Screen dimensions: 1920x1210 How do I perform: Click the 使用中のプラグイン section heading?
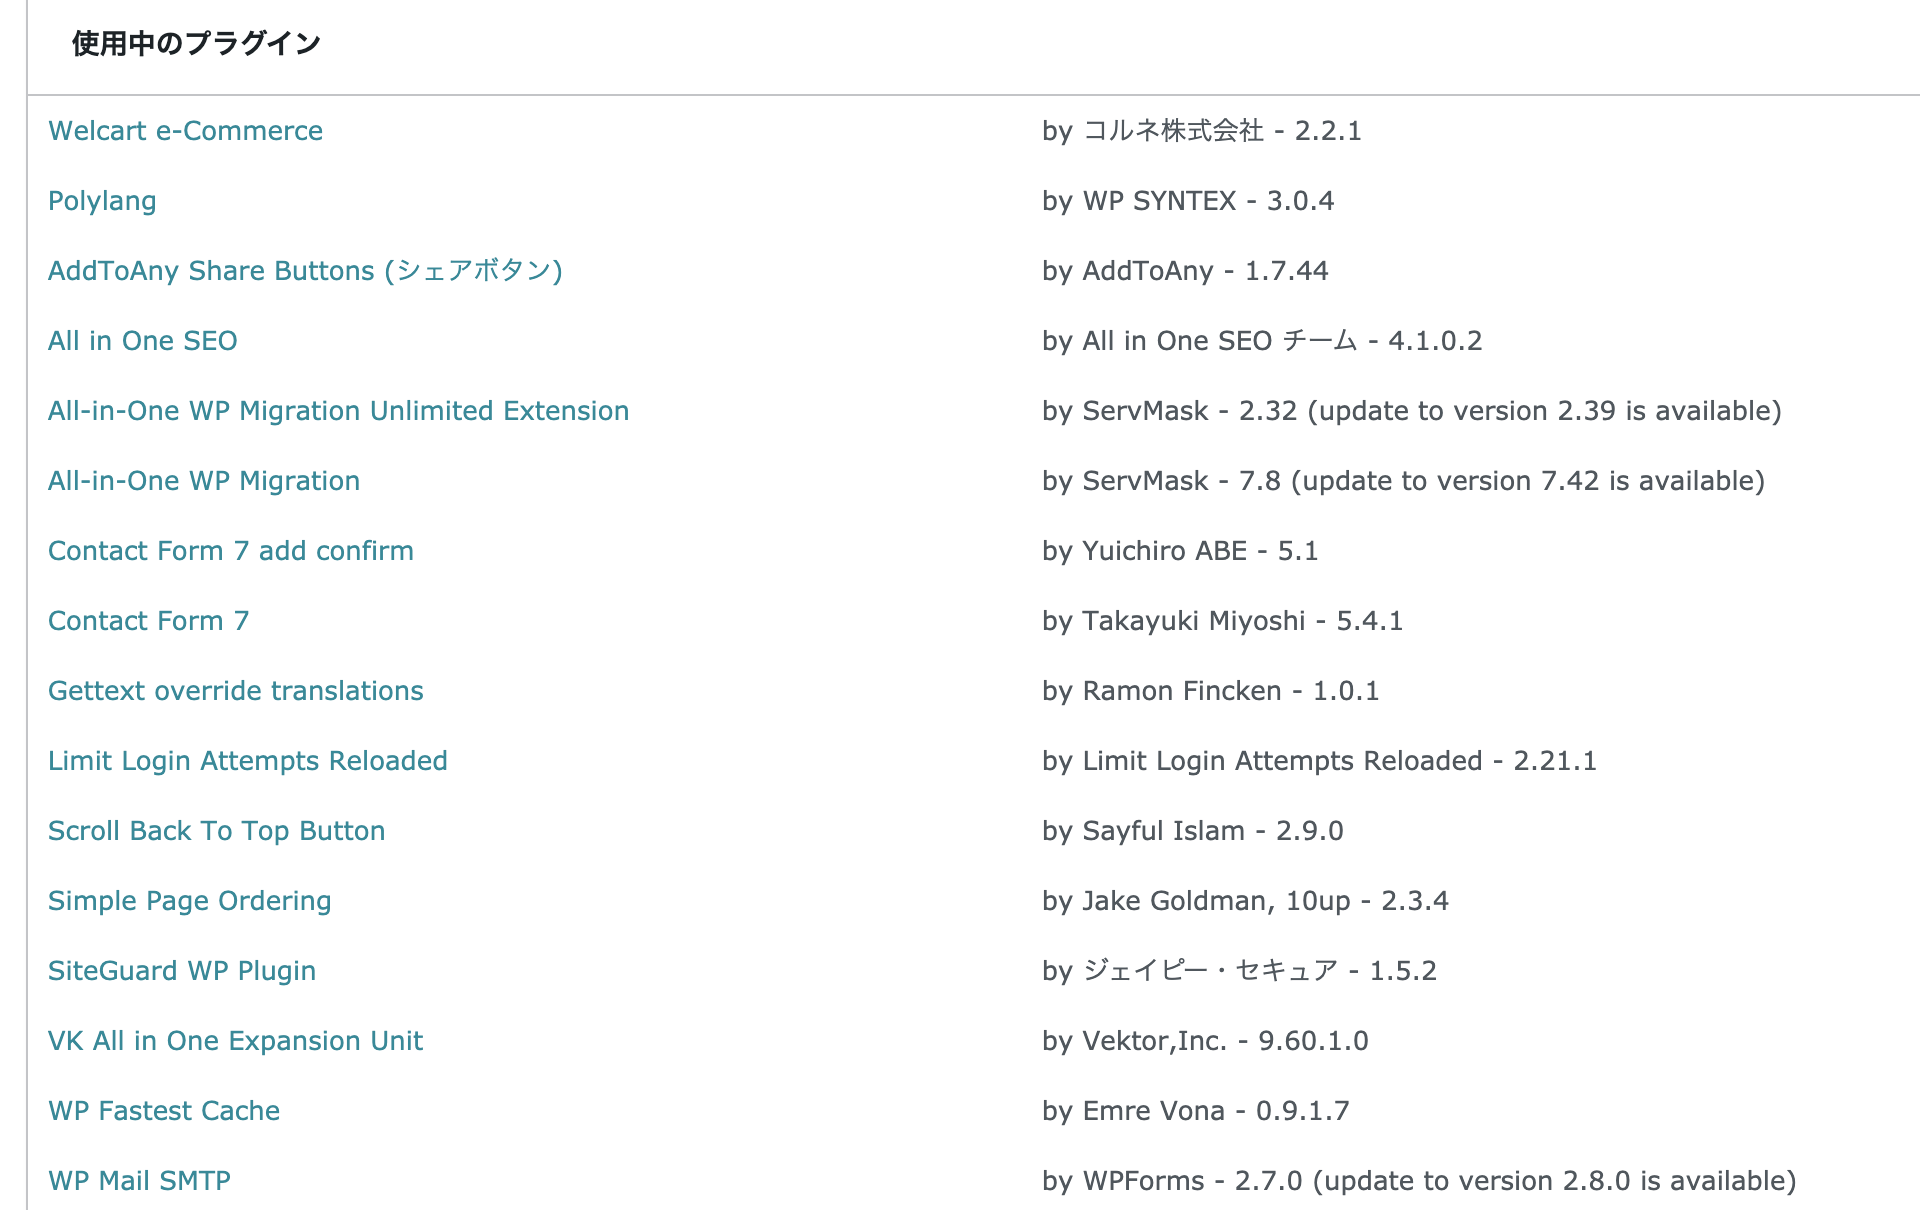[196, 43]
